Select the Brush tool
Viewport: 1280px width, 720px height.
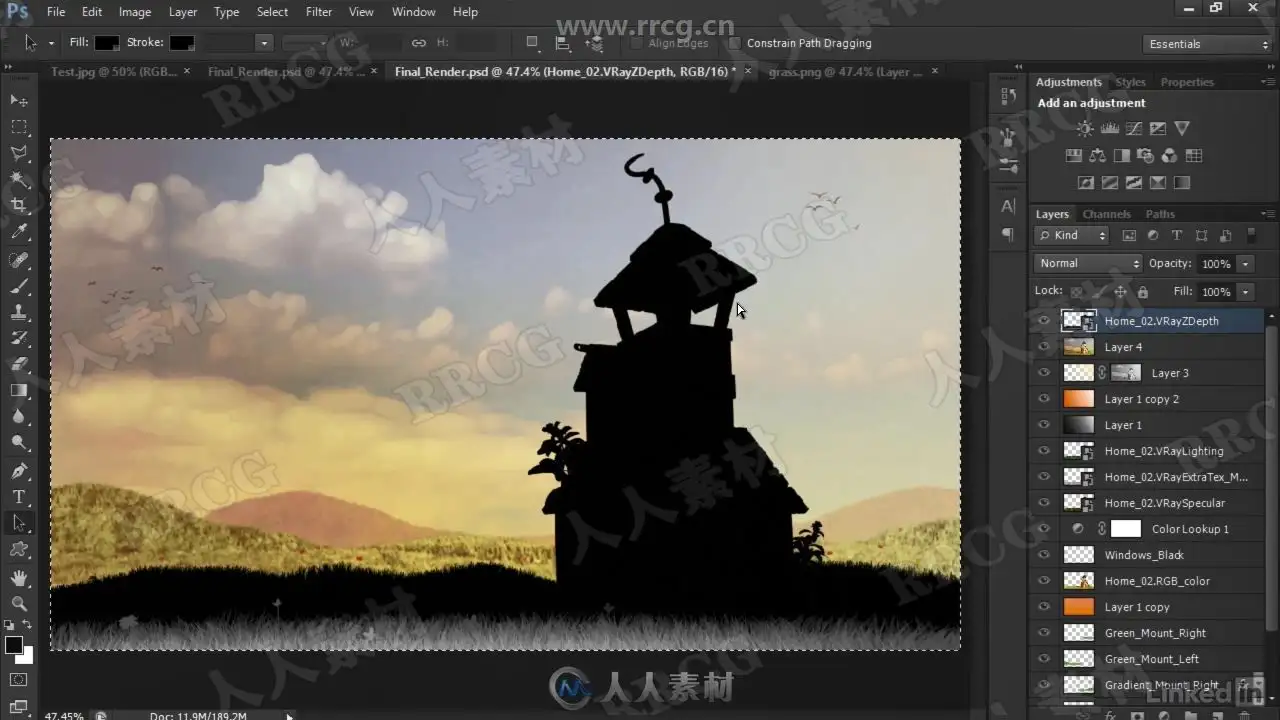tap(19, 286)
